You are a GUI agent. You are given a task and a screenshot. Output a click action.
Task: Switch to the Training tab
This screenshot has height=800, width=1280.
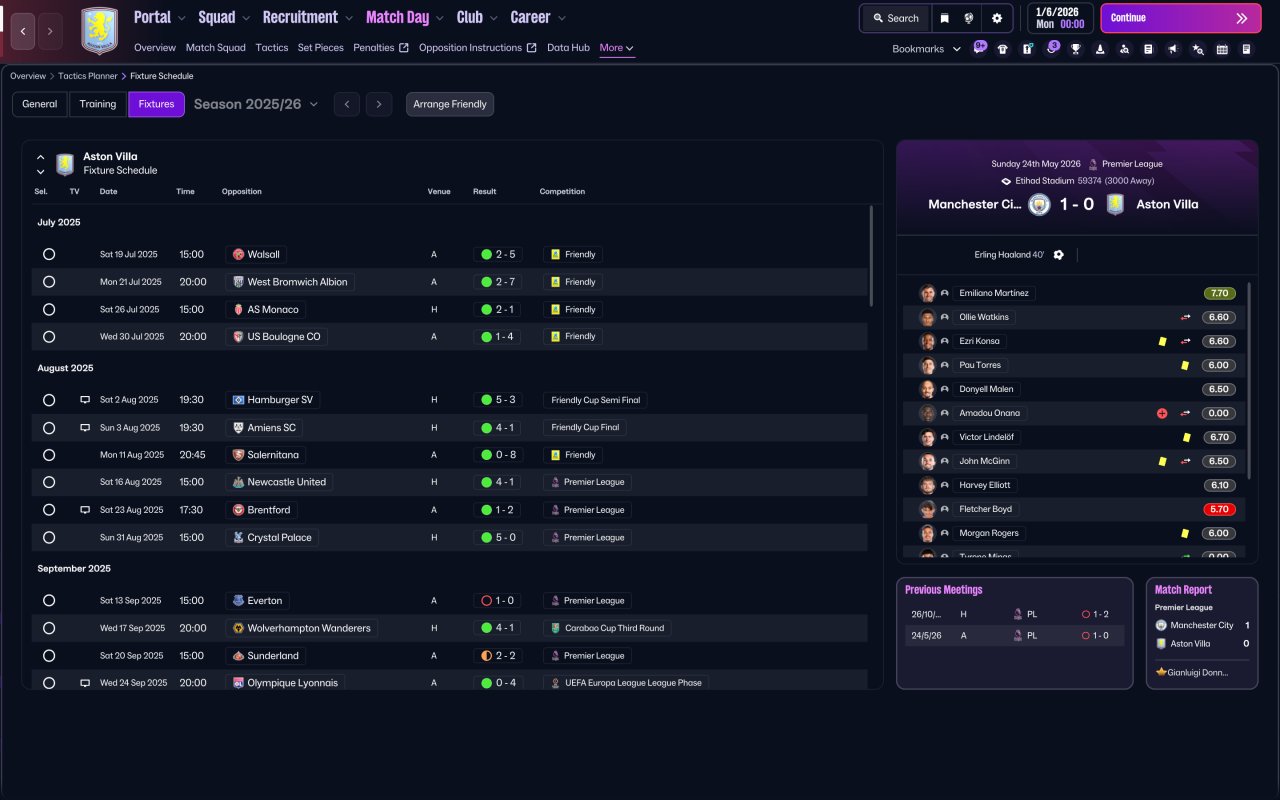98,104
